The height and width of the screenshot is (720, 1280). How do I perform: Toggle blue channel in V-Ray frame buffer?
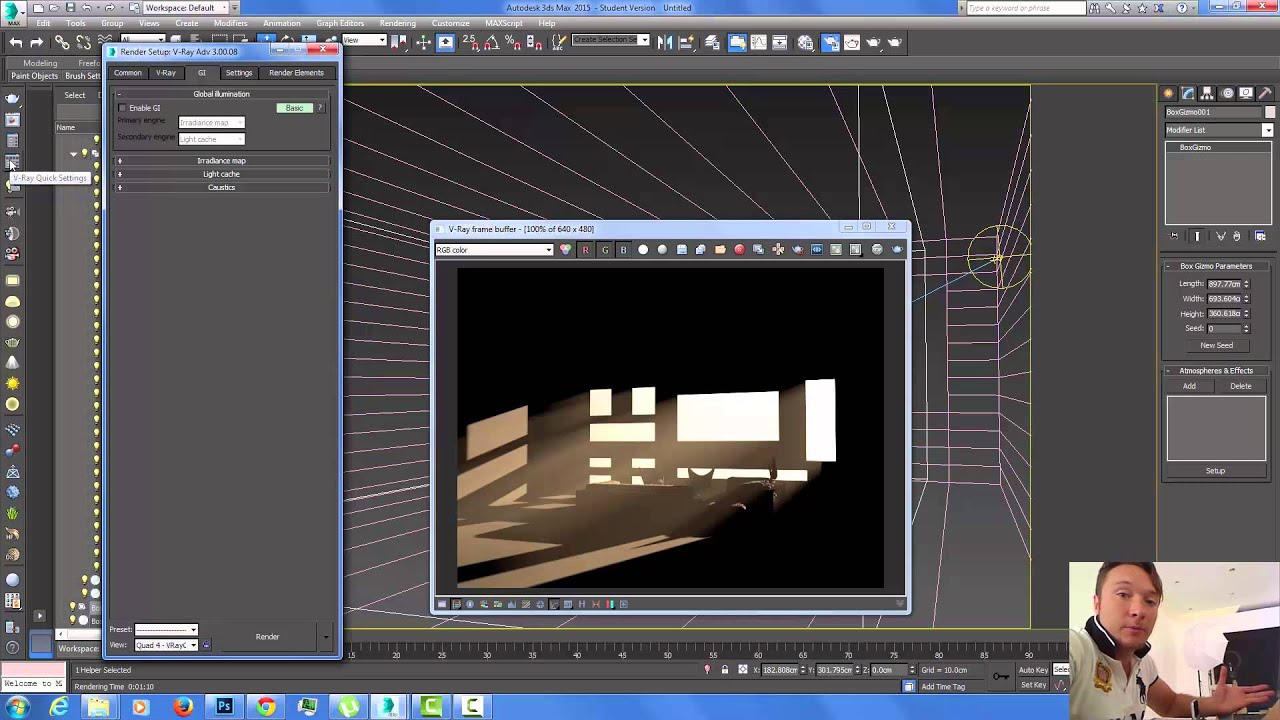pos(623,250)
